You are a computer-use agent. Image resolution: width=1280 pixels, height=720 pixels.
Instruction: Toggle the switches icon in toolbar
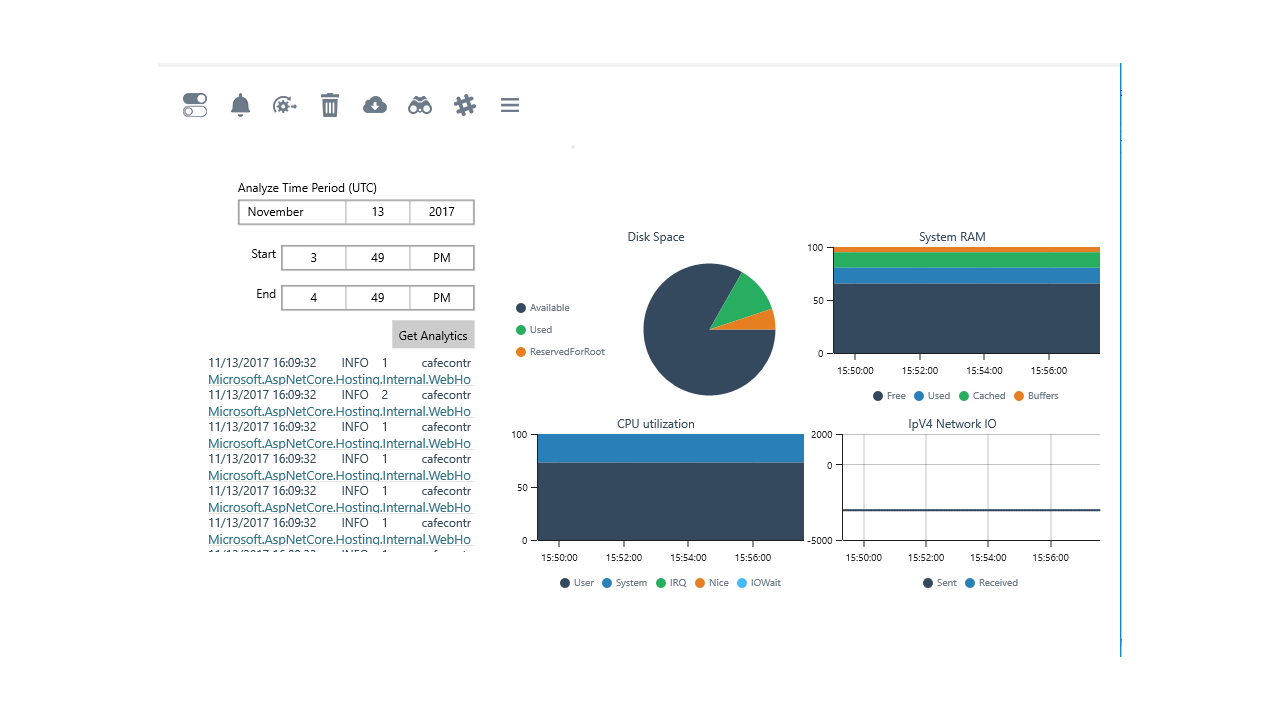tap(195, 105)
